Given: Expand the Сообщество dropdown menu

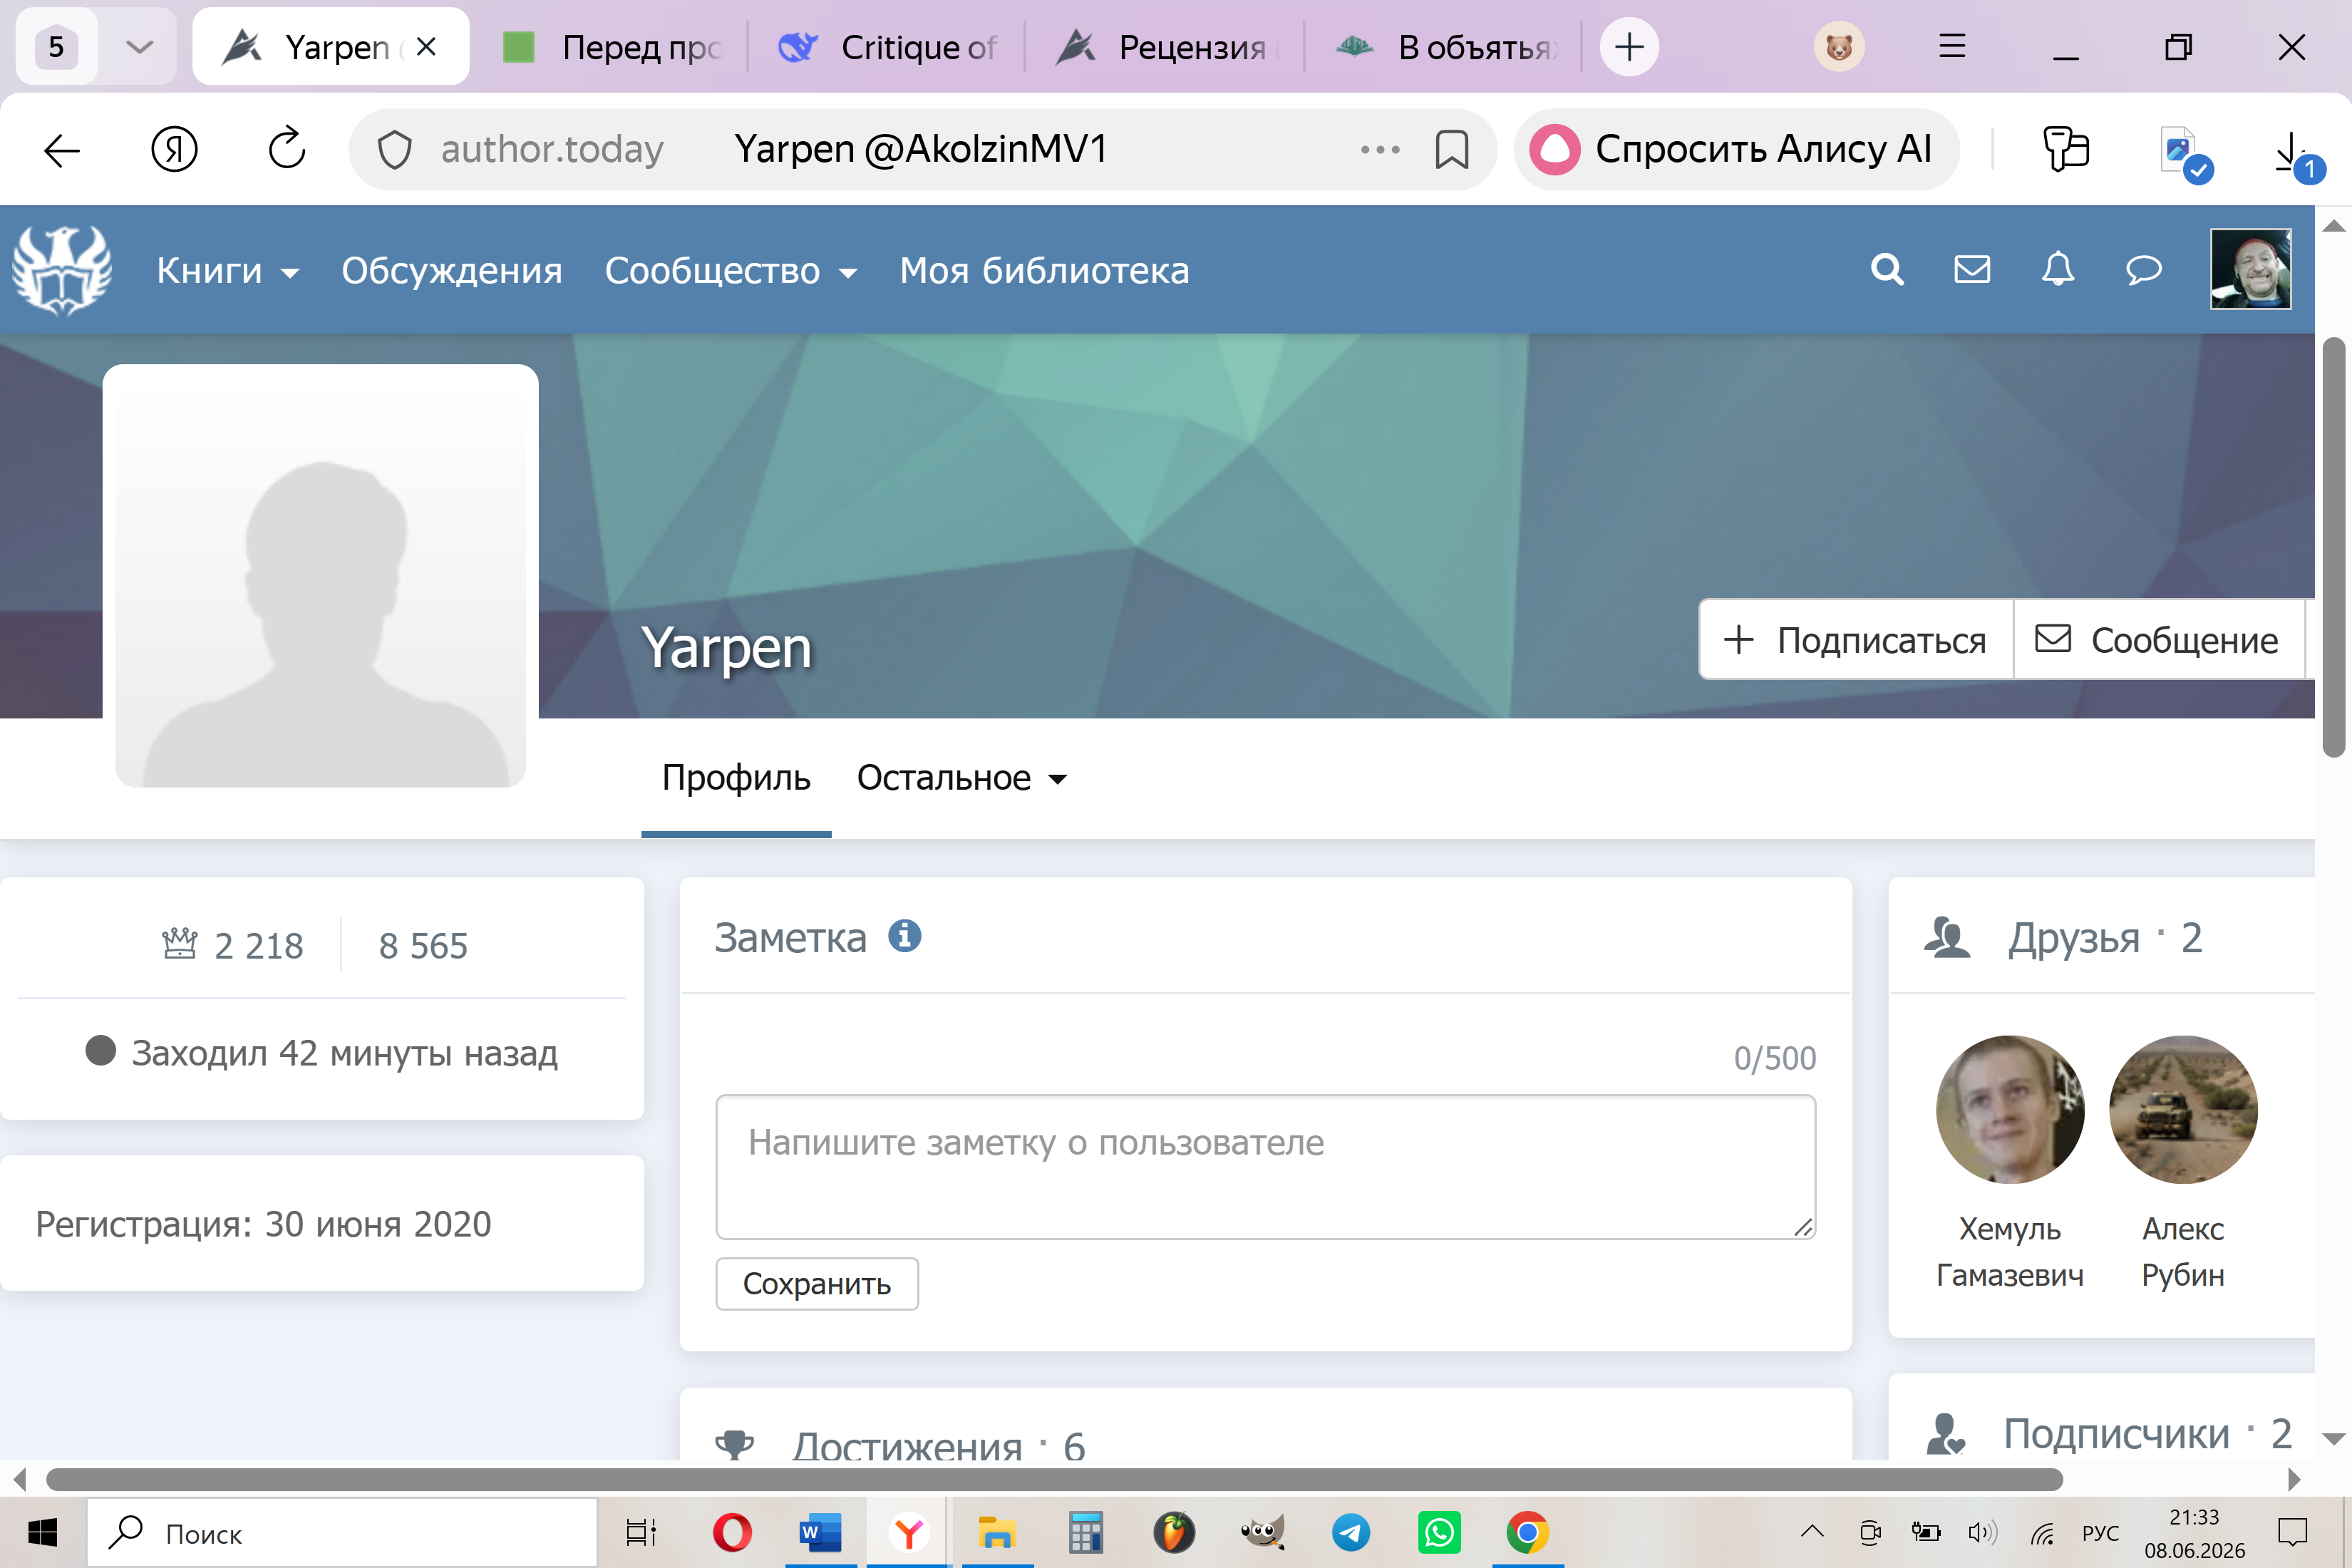Looking at the screenshot, I should [731, 270].
